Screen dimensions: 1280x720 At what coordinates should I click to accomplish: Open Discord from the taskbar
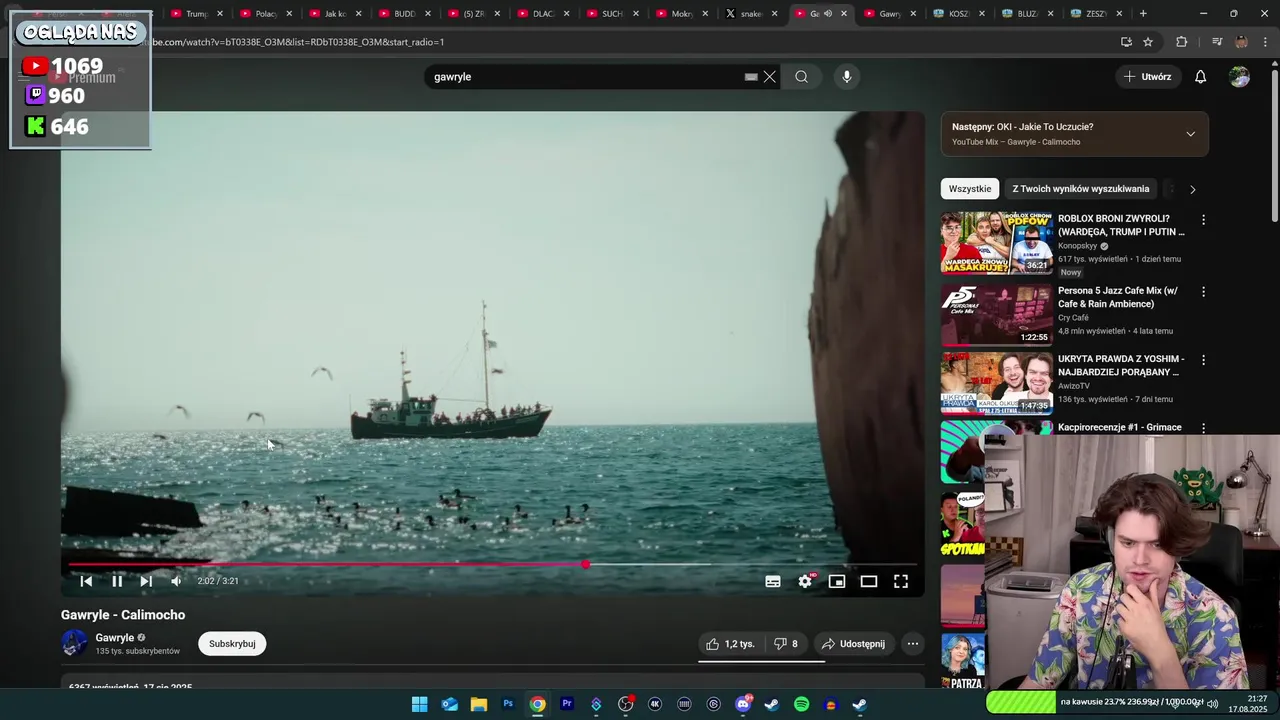(743, 704)
